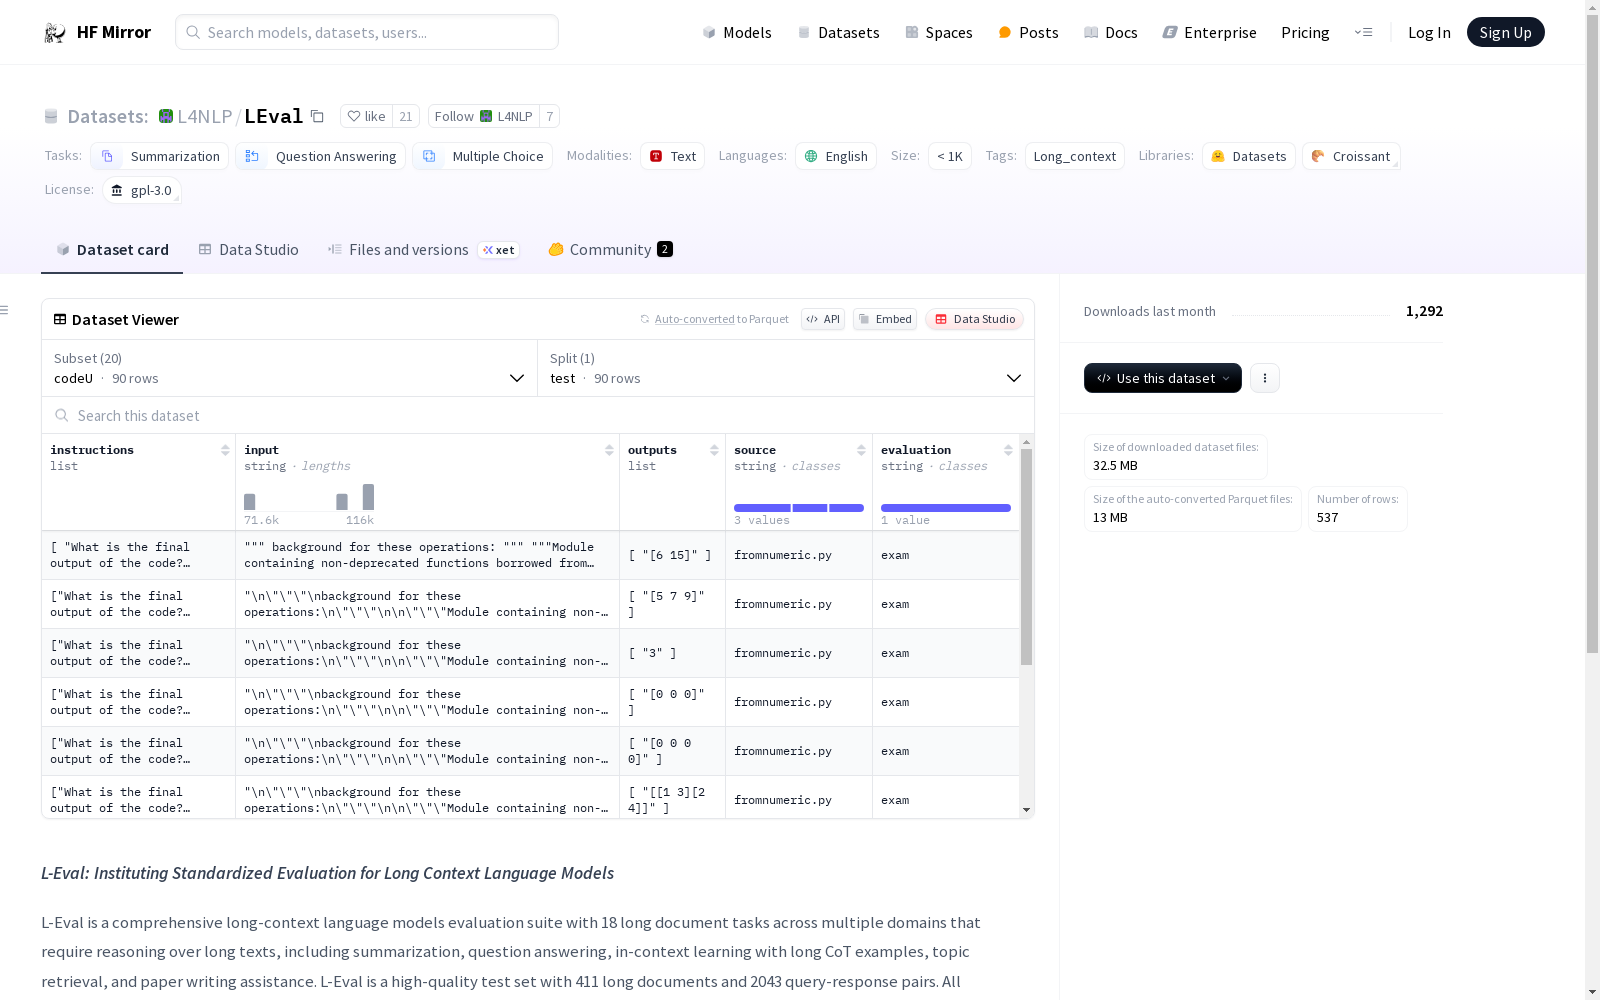Click the source classes distribution bar

click(799, 508)
